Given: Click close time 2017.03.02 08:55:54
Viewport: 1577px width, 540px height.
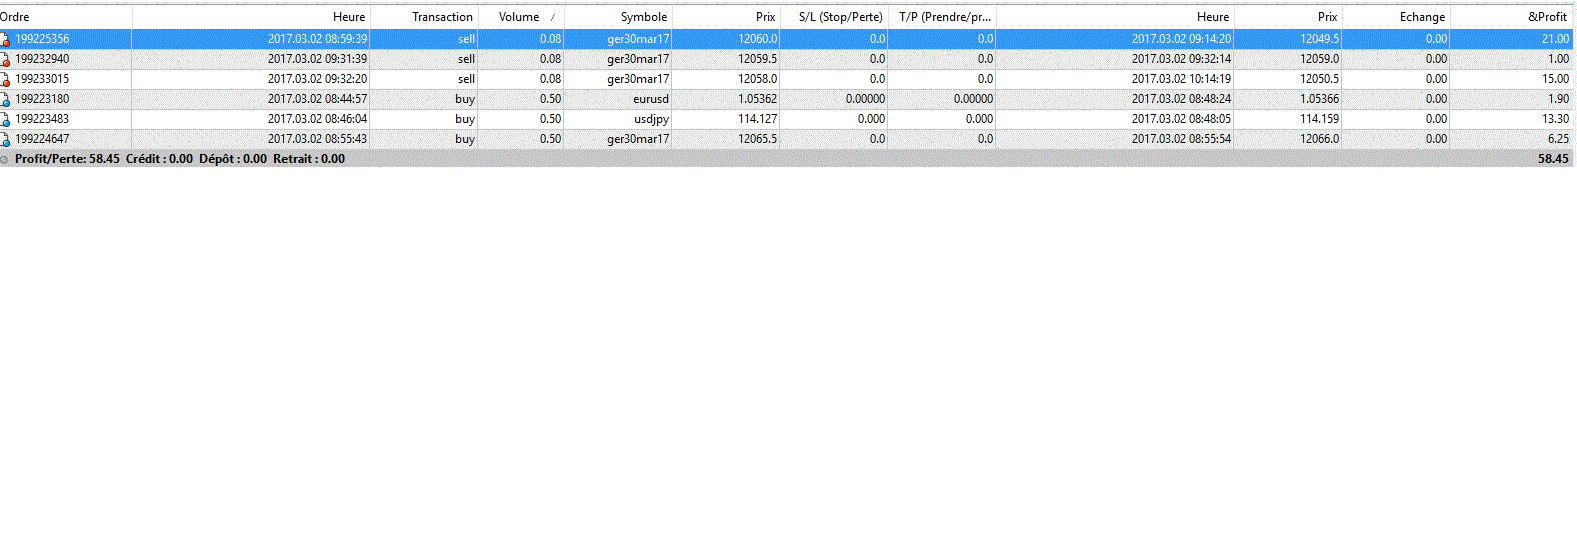Looking at the screenshot, I should coord(1181,139).
